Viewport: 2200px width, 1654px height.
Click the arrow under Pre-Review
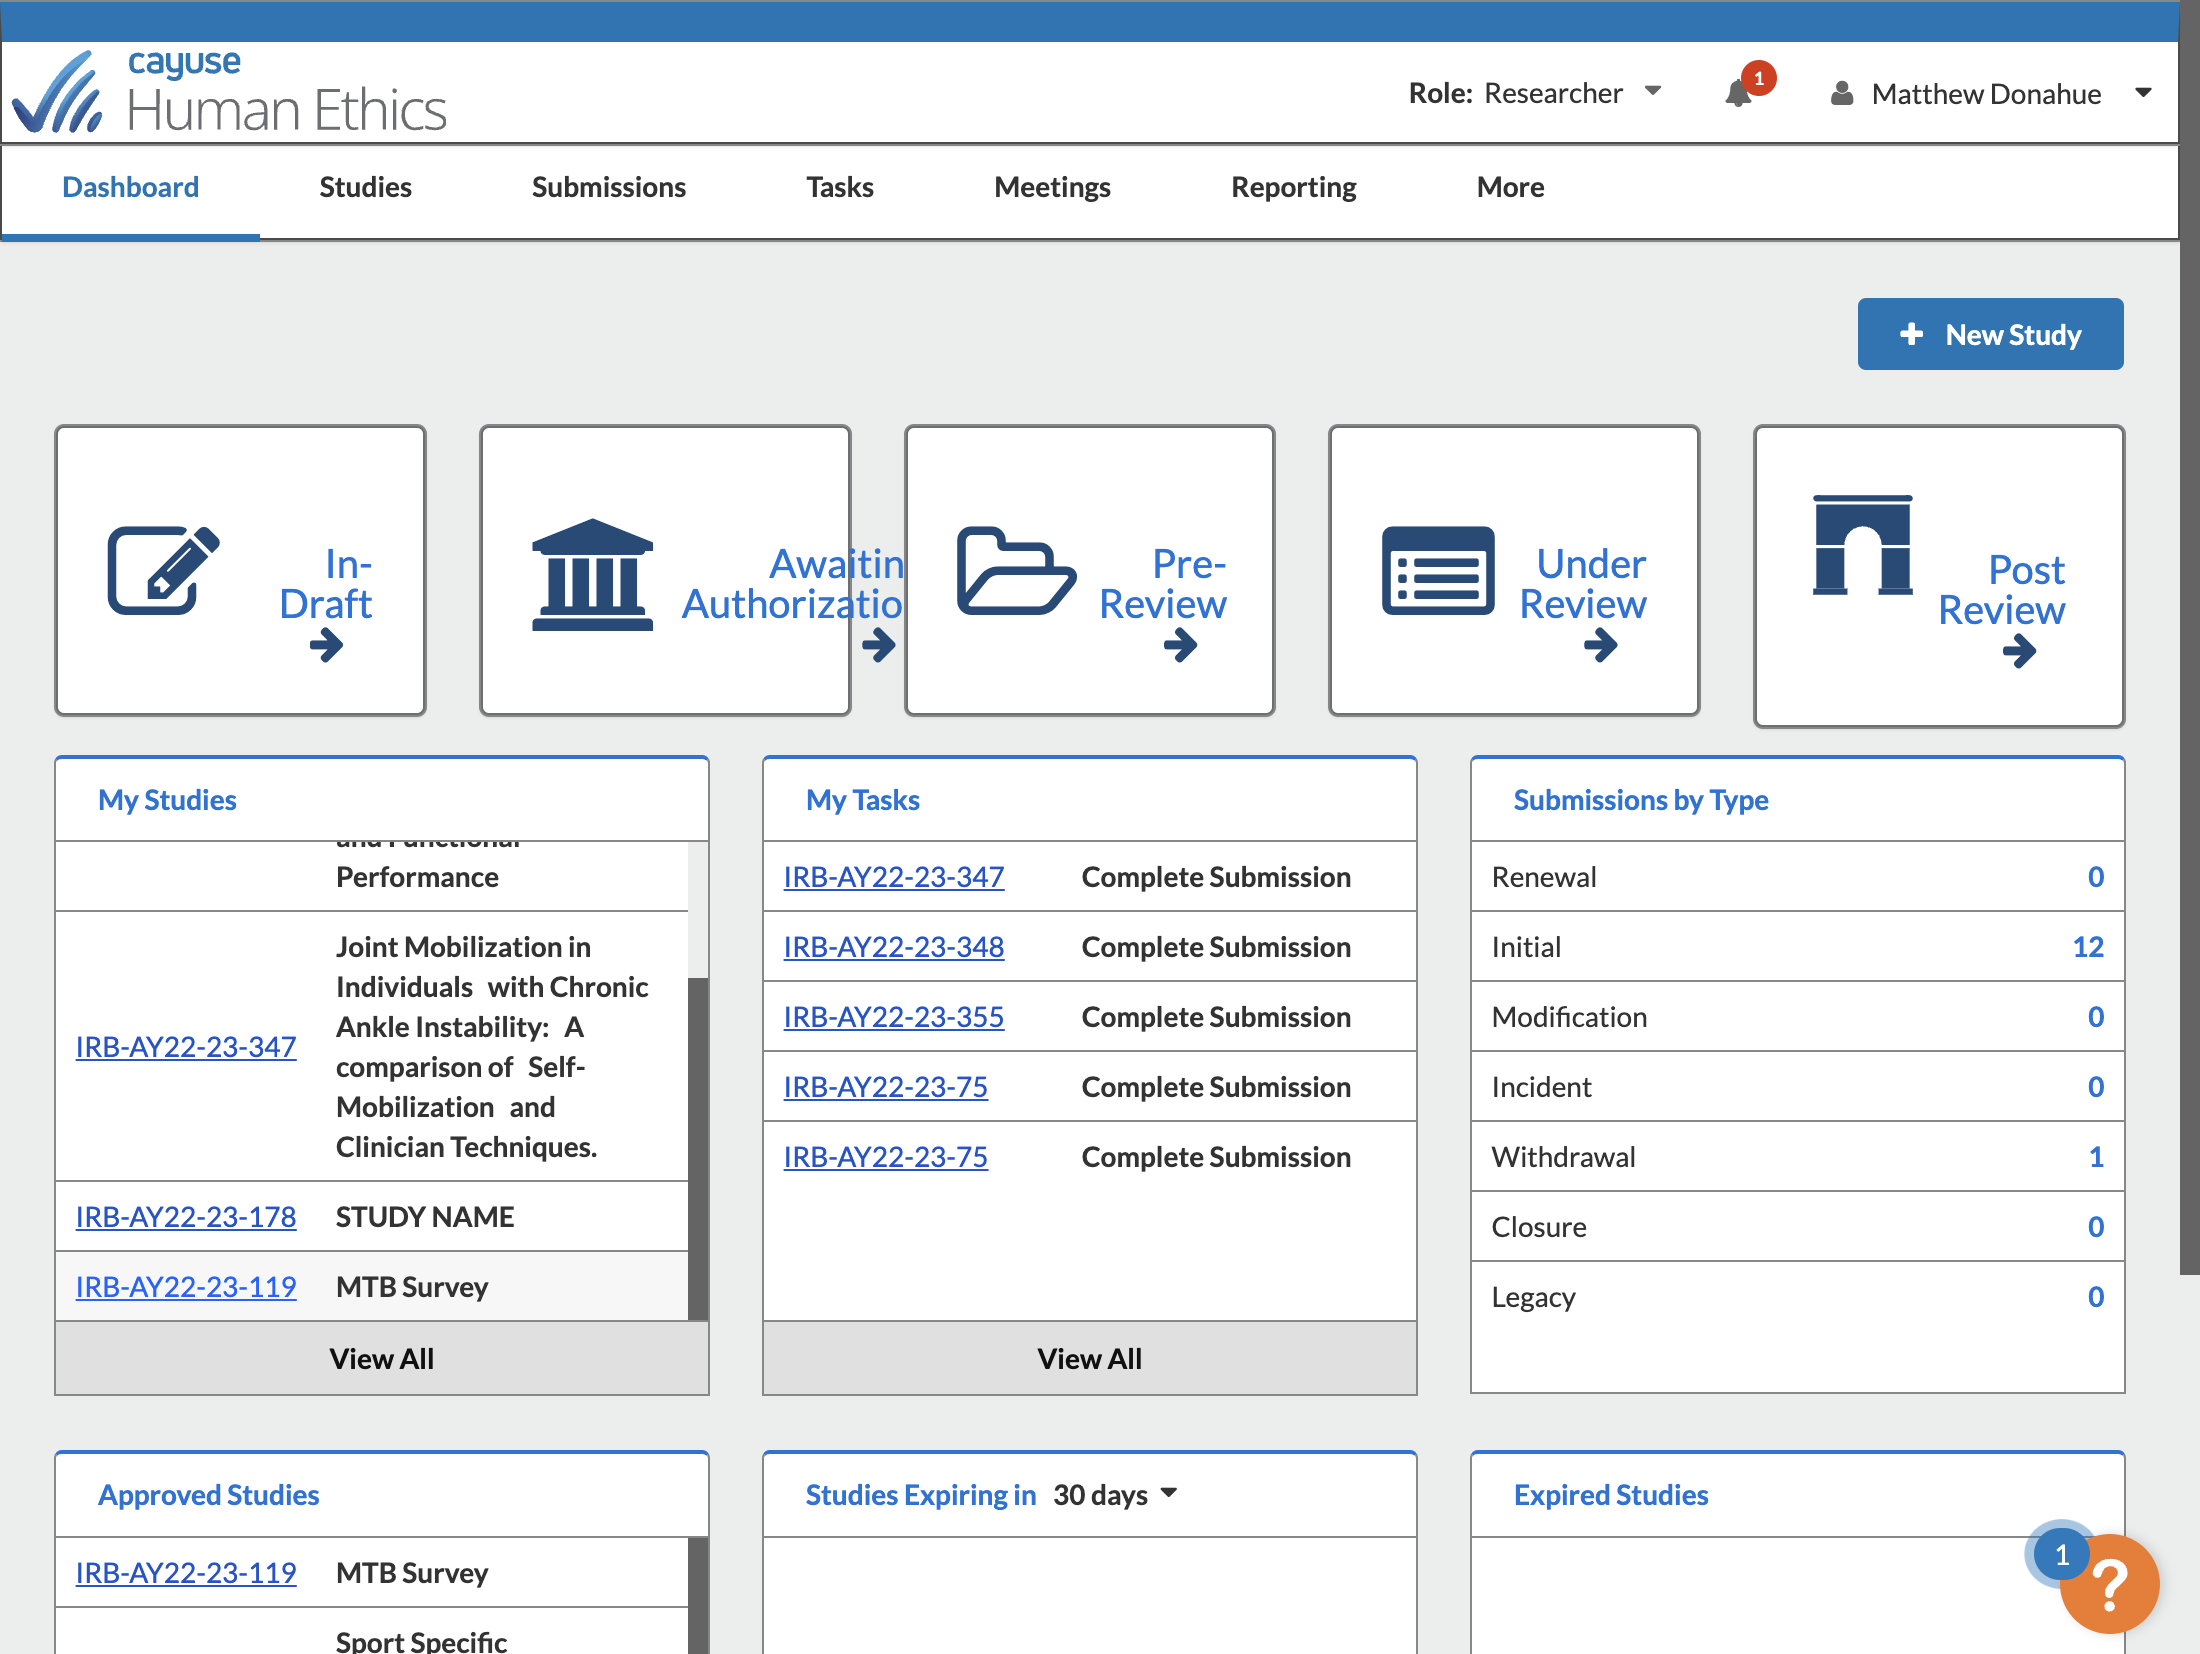point(1180,646)
